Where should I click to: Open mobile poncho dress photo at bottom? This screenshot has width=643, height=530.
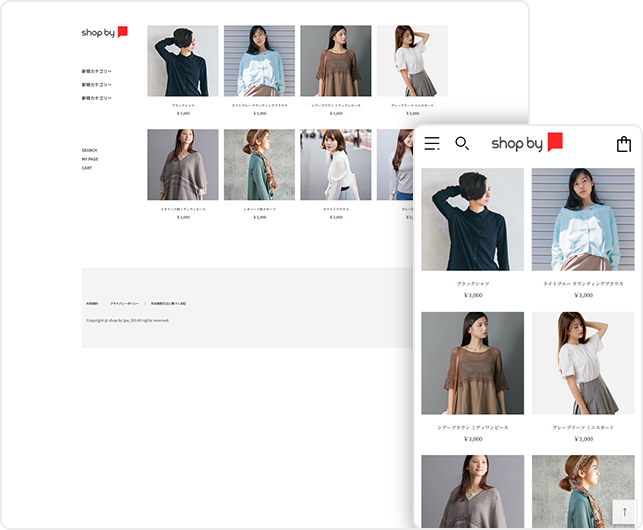tap(472, 491)
